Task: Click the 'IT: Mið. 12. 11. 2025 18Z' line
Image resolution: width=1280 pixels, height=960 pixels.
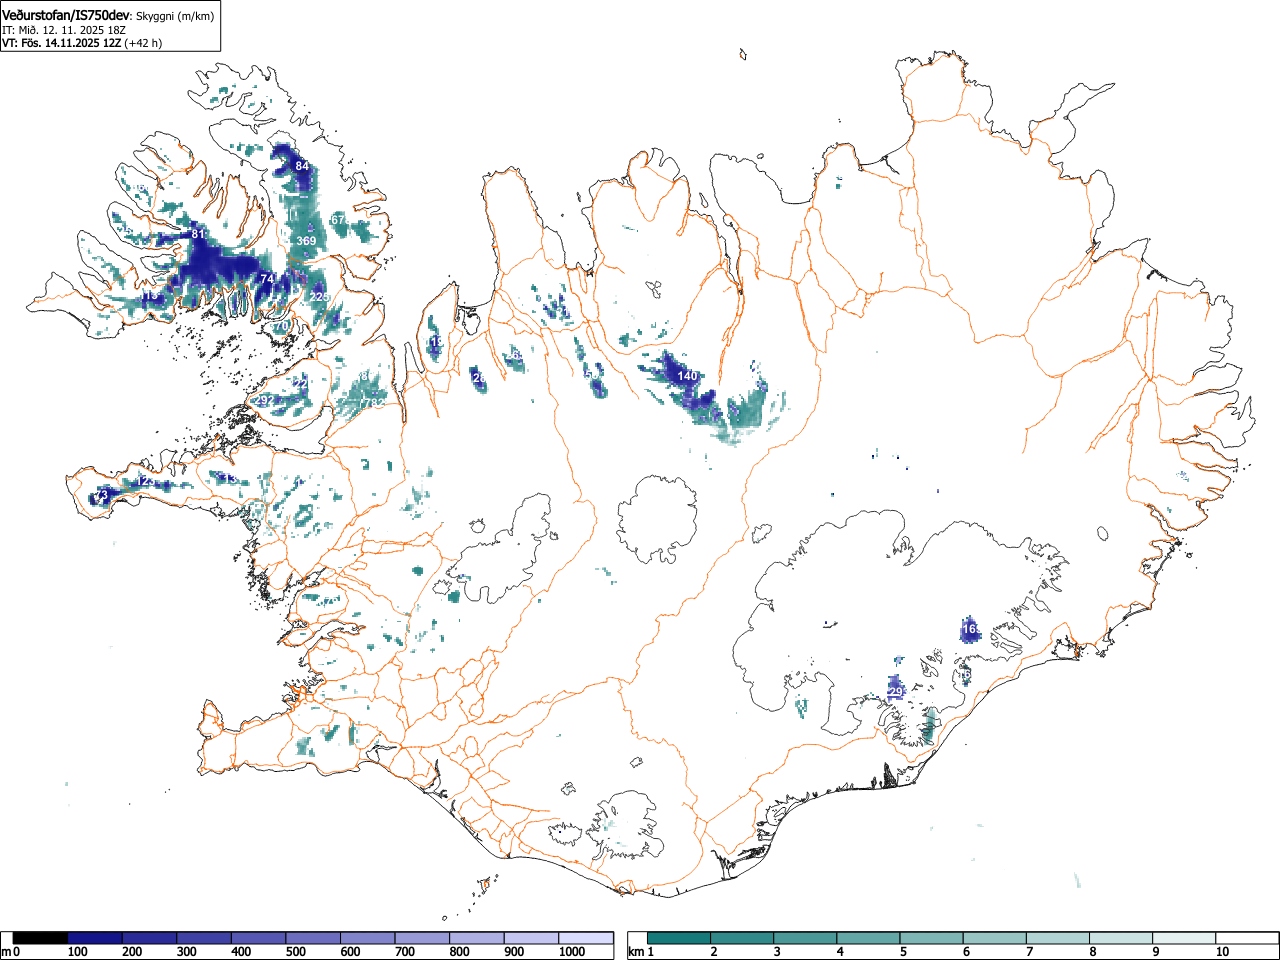Action: (x=63, y=30)
